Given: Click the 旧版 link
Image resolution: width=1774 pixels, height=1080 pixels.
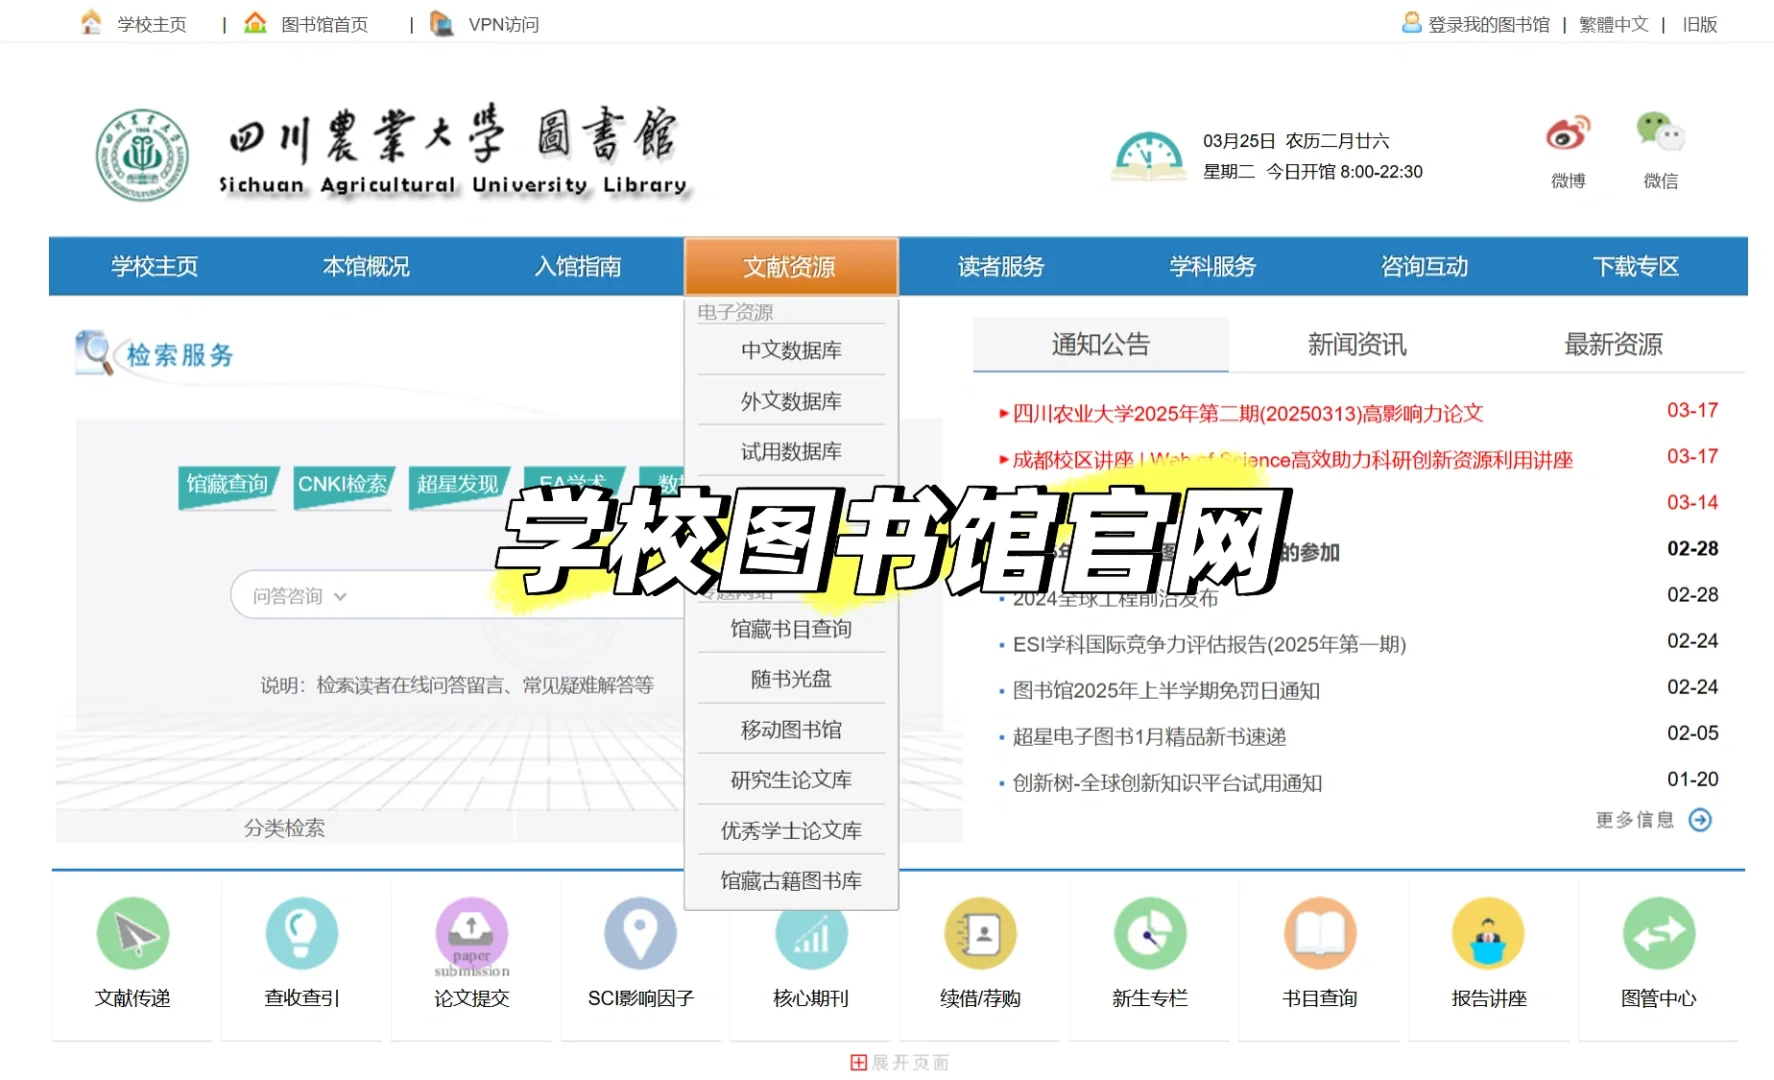Looking at the screenshot, I should [x=1699, y=24].
